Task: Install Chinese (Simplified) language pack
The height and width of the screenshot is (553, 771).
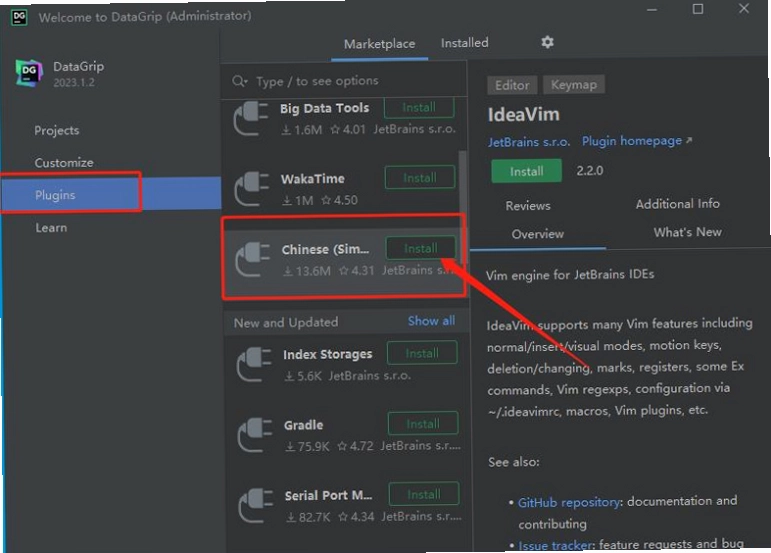Action: tap(420, 248)
